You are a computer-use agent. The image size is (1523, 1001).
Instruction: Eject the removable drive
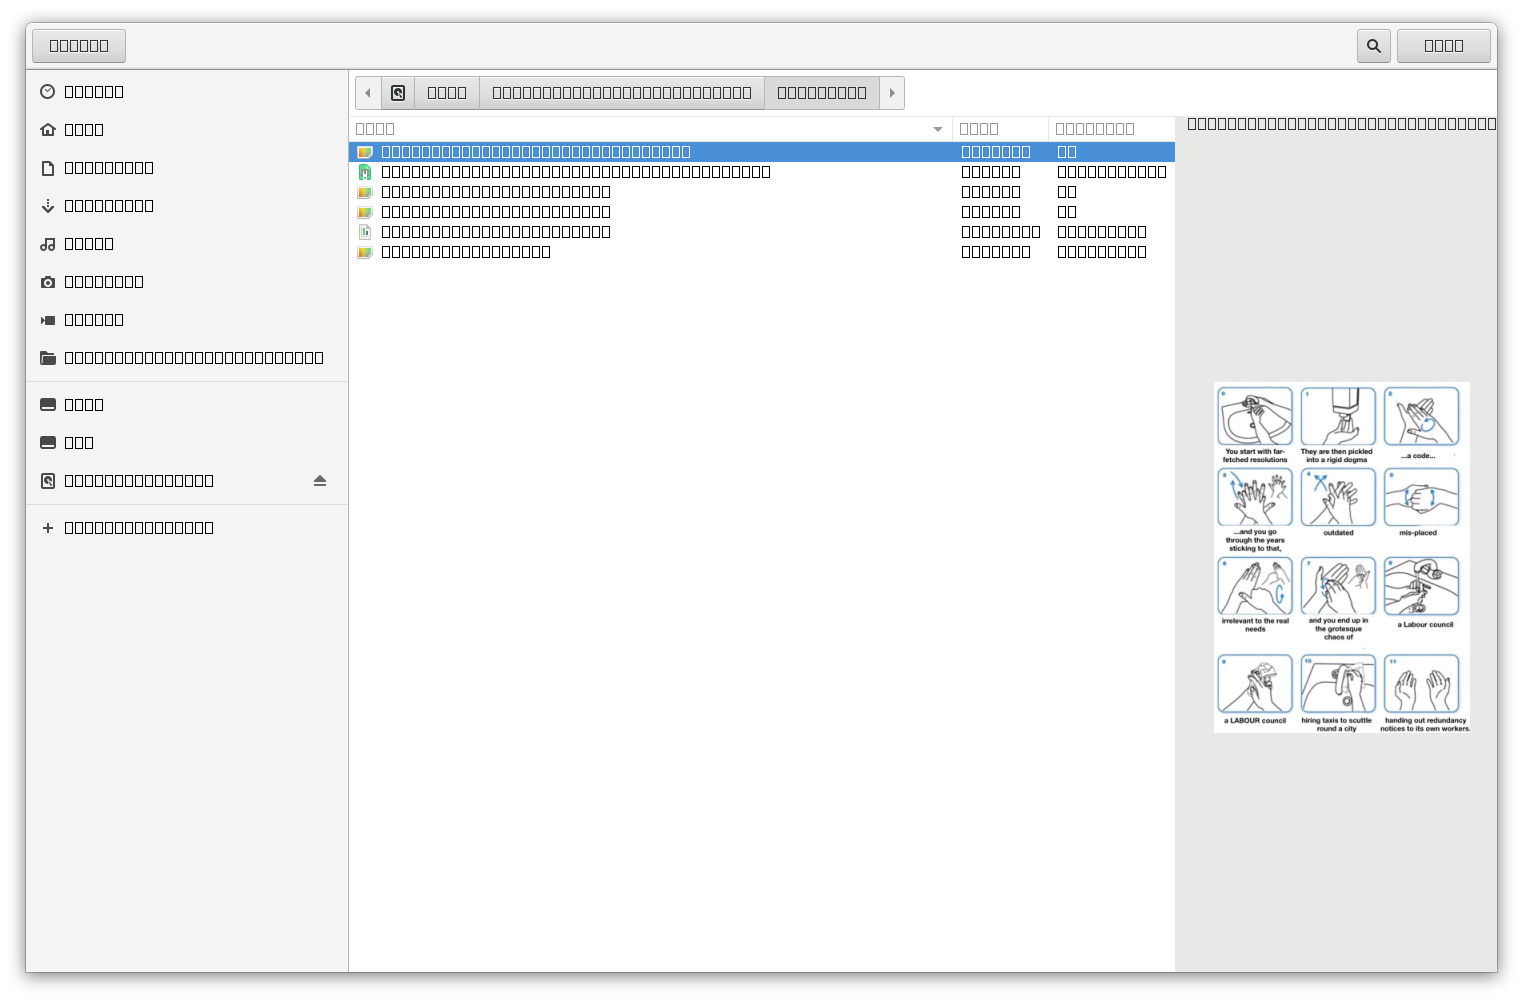click(x=319, y=480)
